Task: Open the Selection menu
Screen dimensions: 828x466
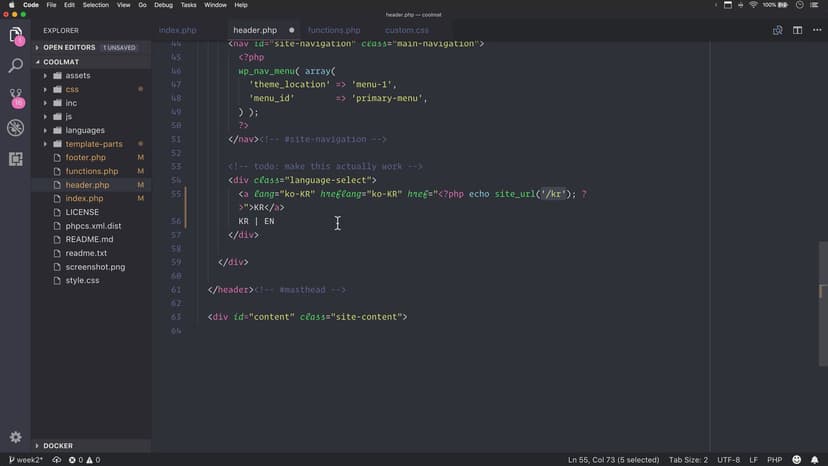Action: pos(96,5)
